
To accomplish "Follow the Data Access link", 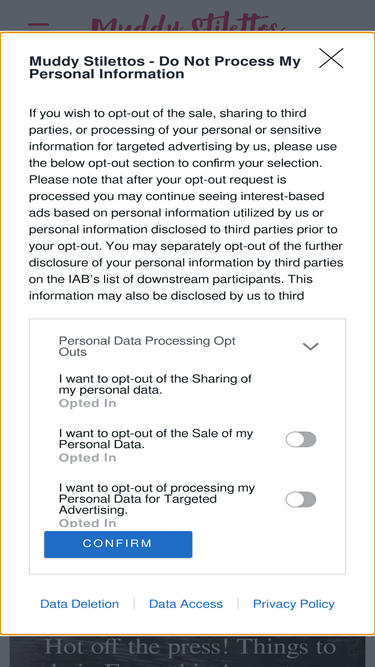I will coord(186,604).
